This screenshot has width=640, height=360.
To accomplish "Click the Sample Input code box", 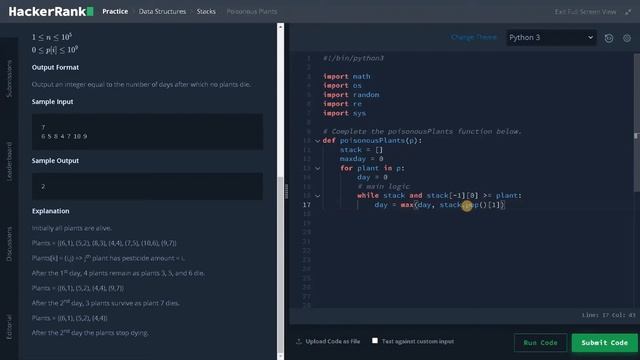I will tap(147, 131).
